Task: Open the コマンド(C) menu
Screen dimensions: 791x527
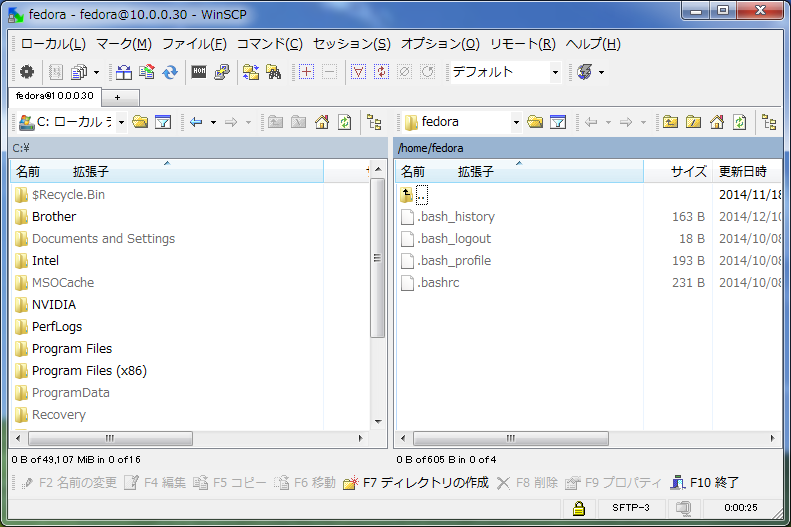Action: 269,44
